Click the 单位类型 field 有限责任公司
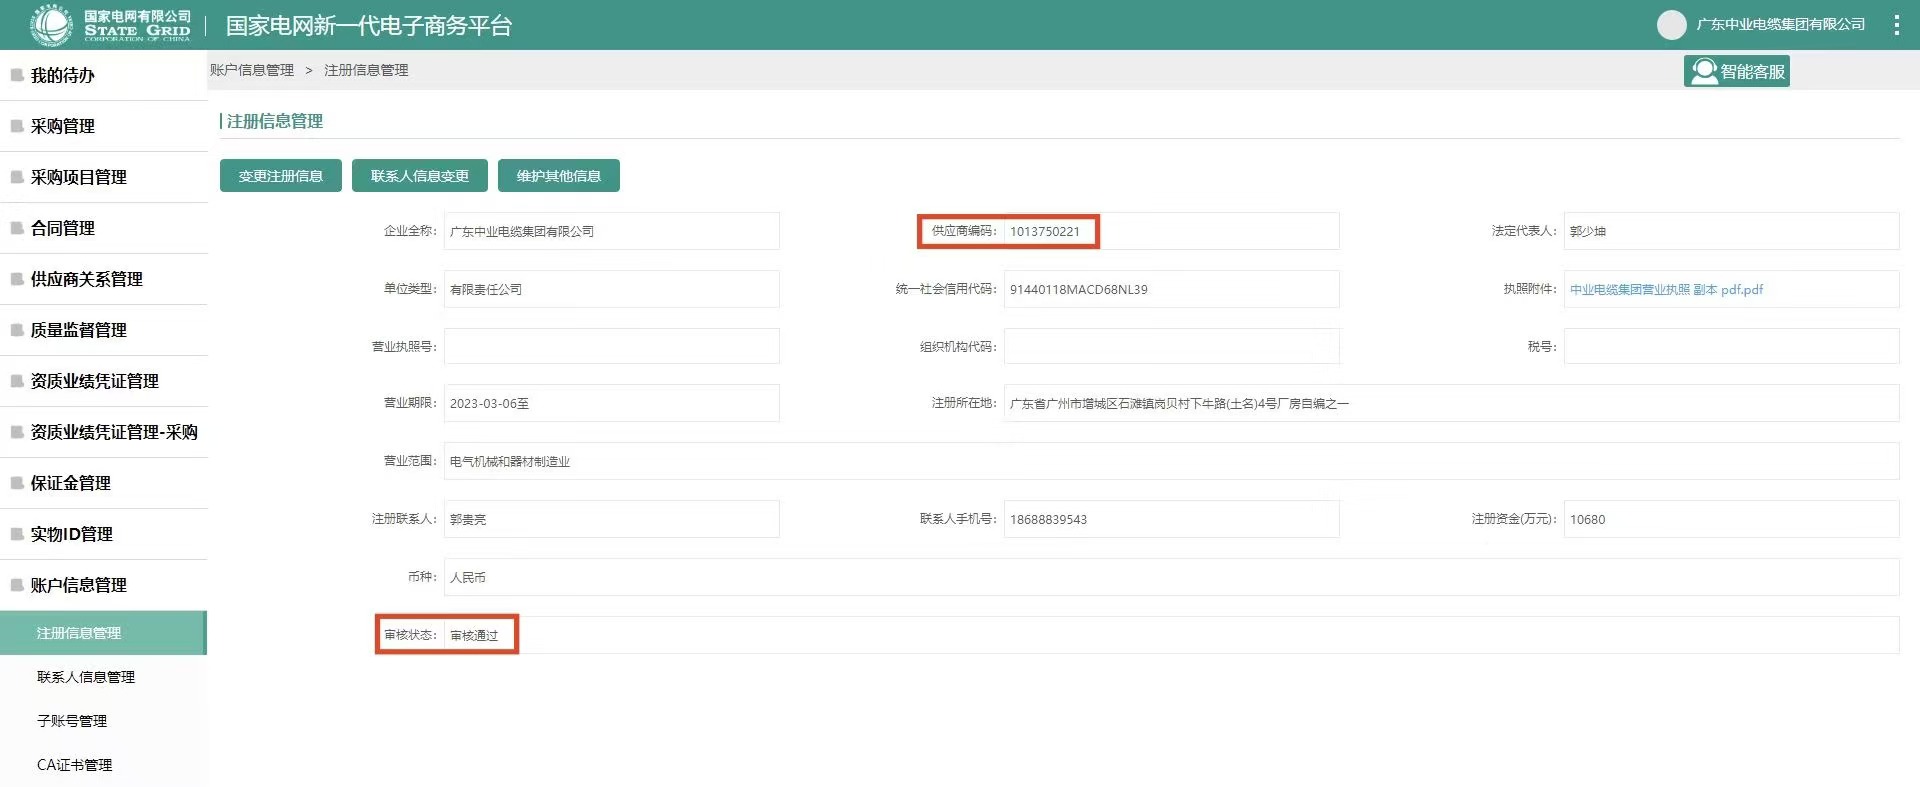Screen dimensions: 1920x787 (612, 289)
